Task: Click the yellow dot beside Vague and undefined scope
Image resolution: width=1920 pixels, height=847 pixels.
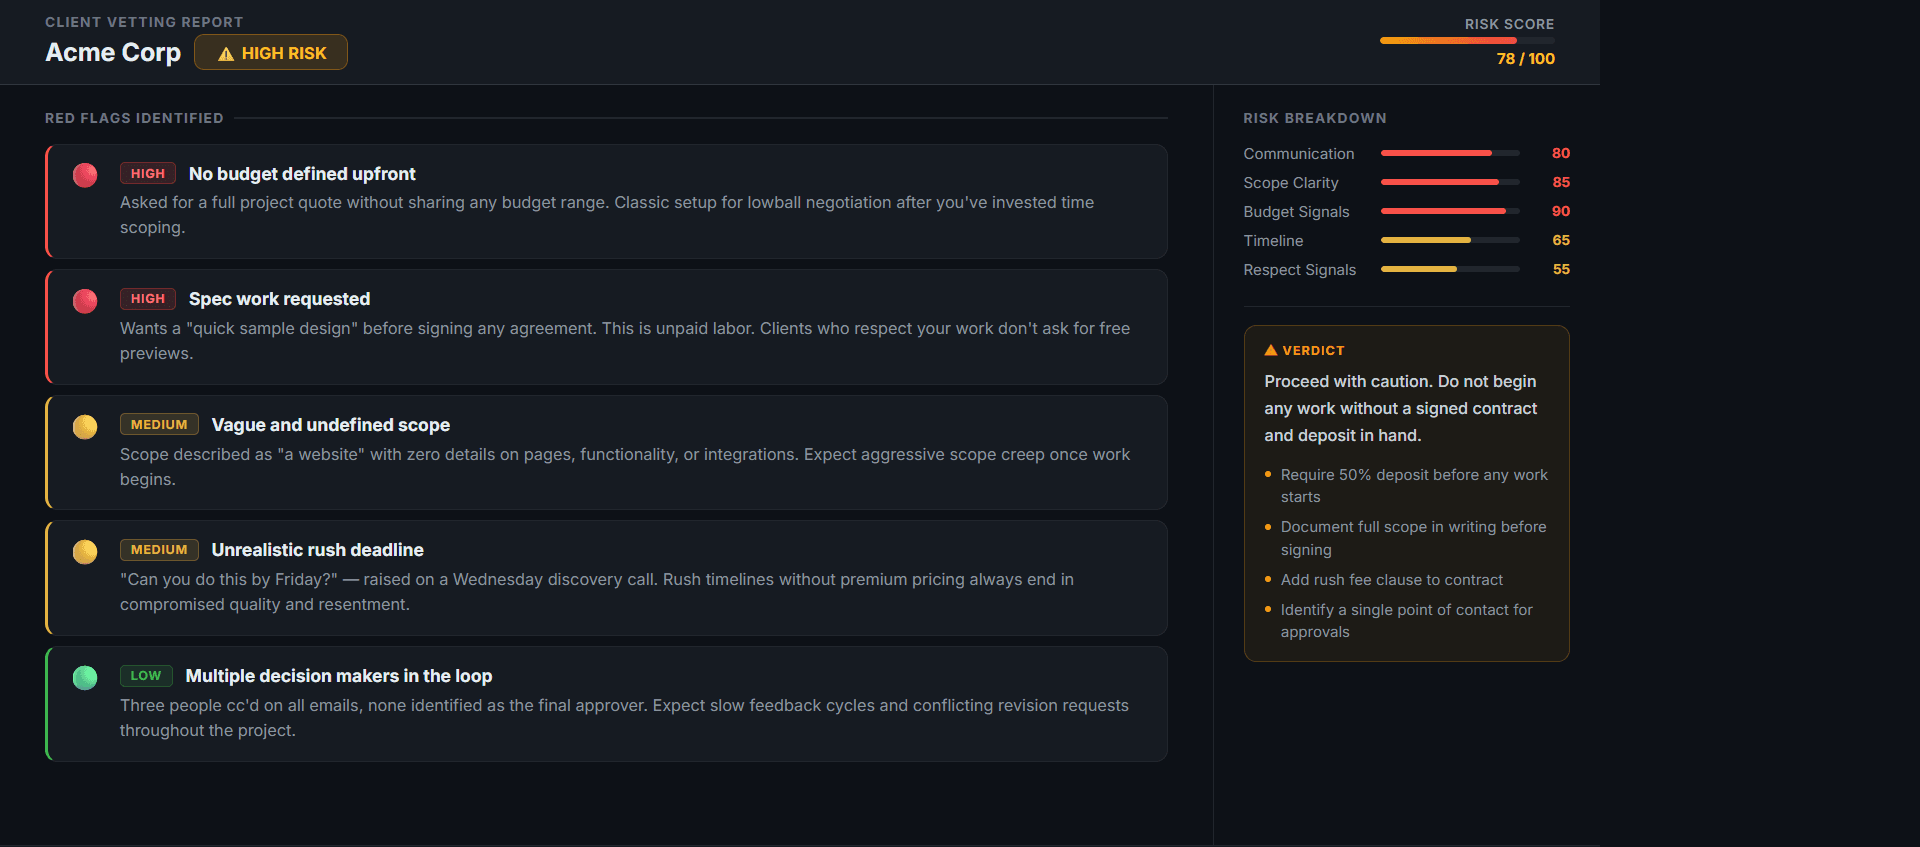Action: point(85,427)
